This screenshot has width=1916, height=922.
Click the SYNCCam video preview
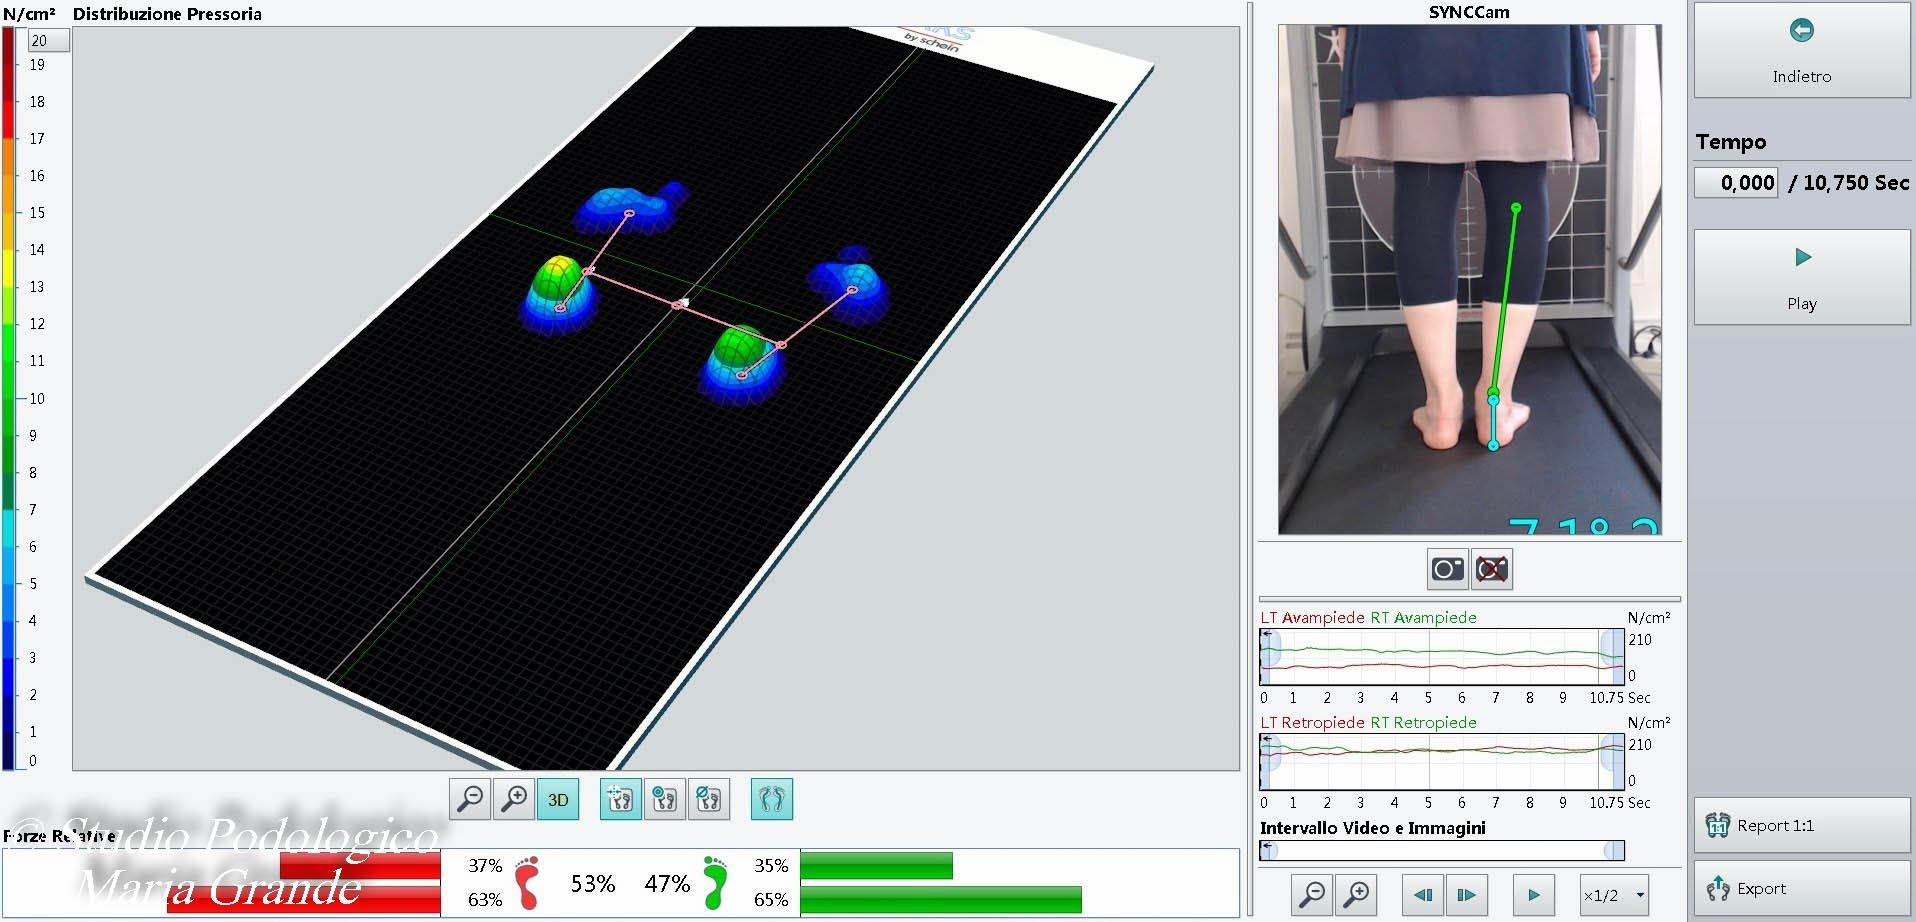[1470, 280]
